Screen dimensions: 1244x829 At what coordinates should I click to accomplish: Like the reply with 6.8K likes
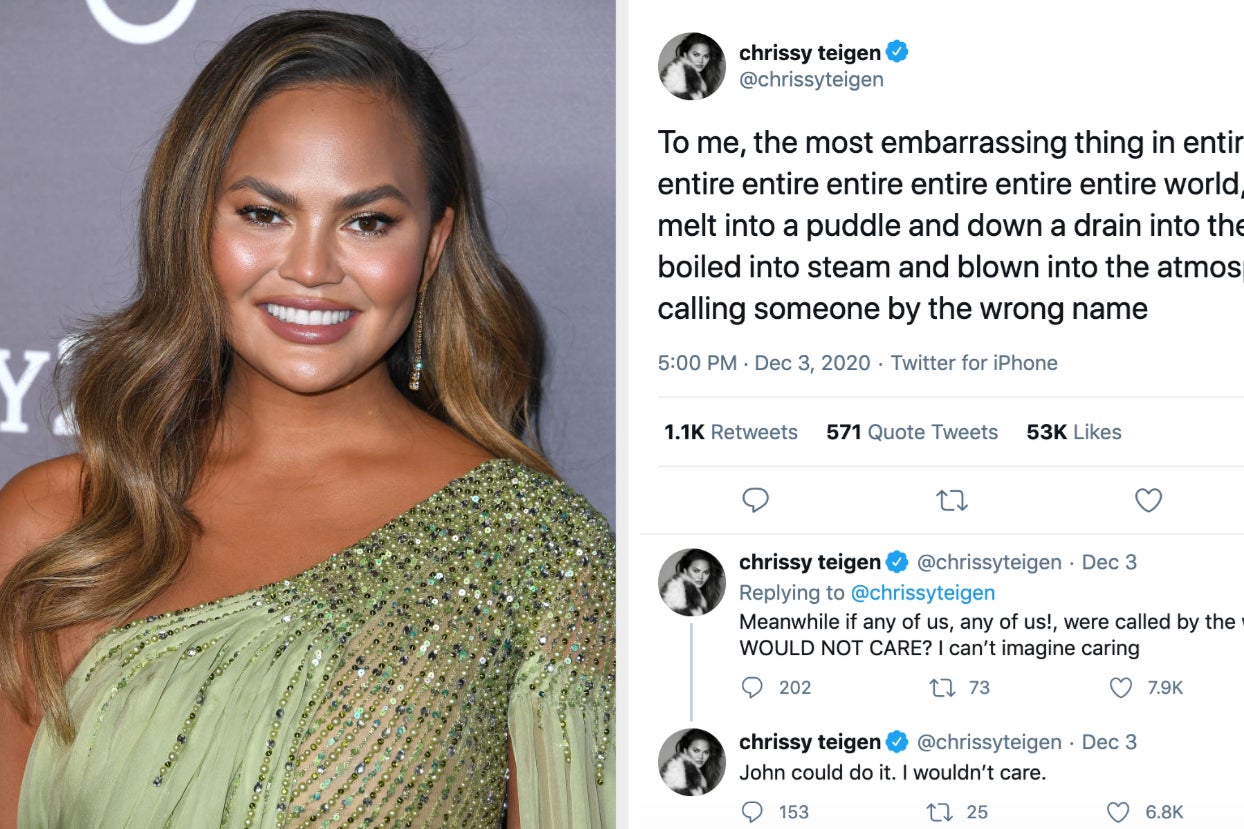(1121, 811)
